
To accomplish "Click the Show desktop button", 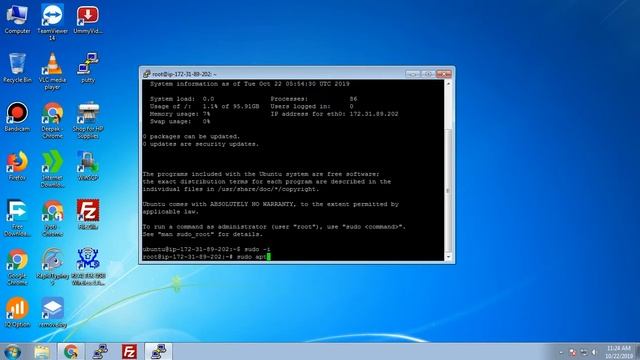I will [x=637, y=352].
